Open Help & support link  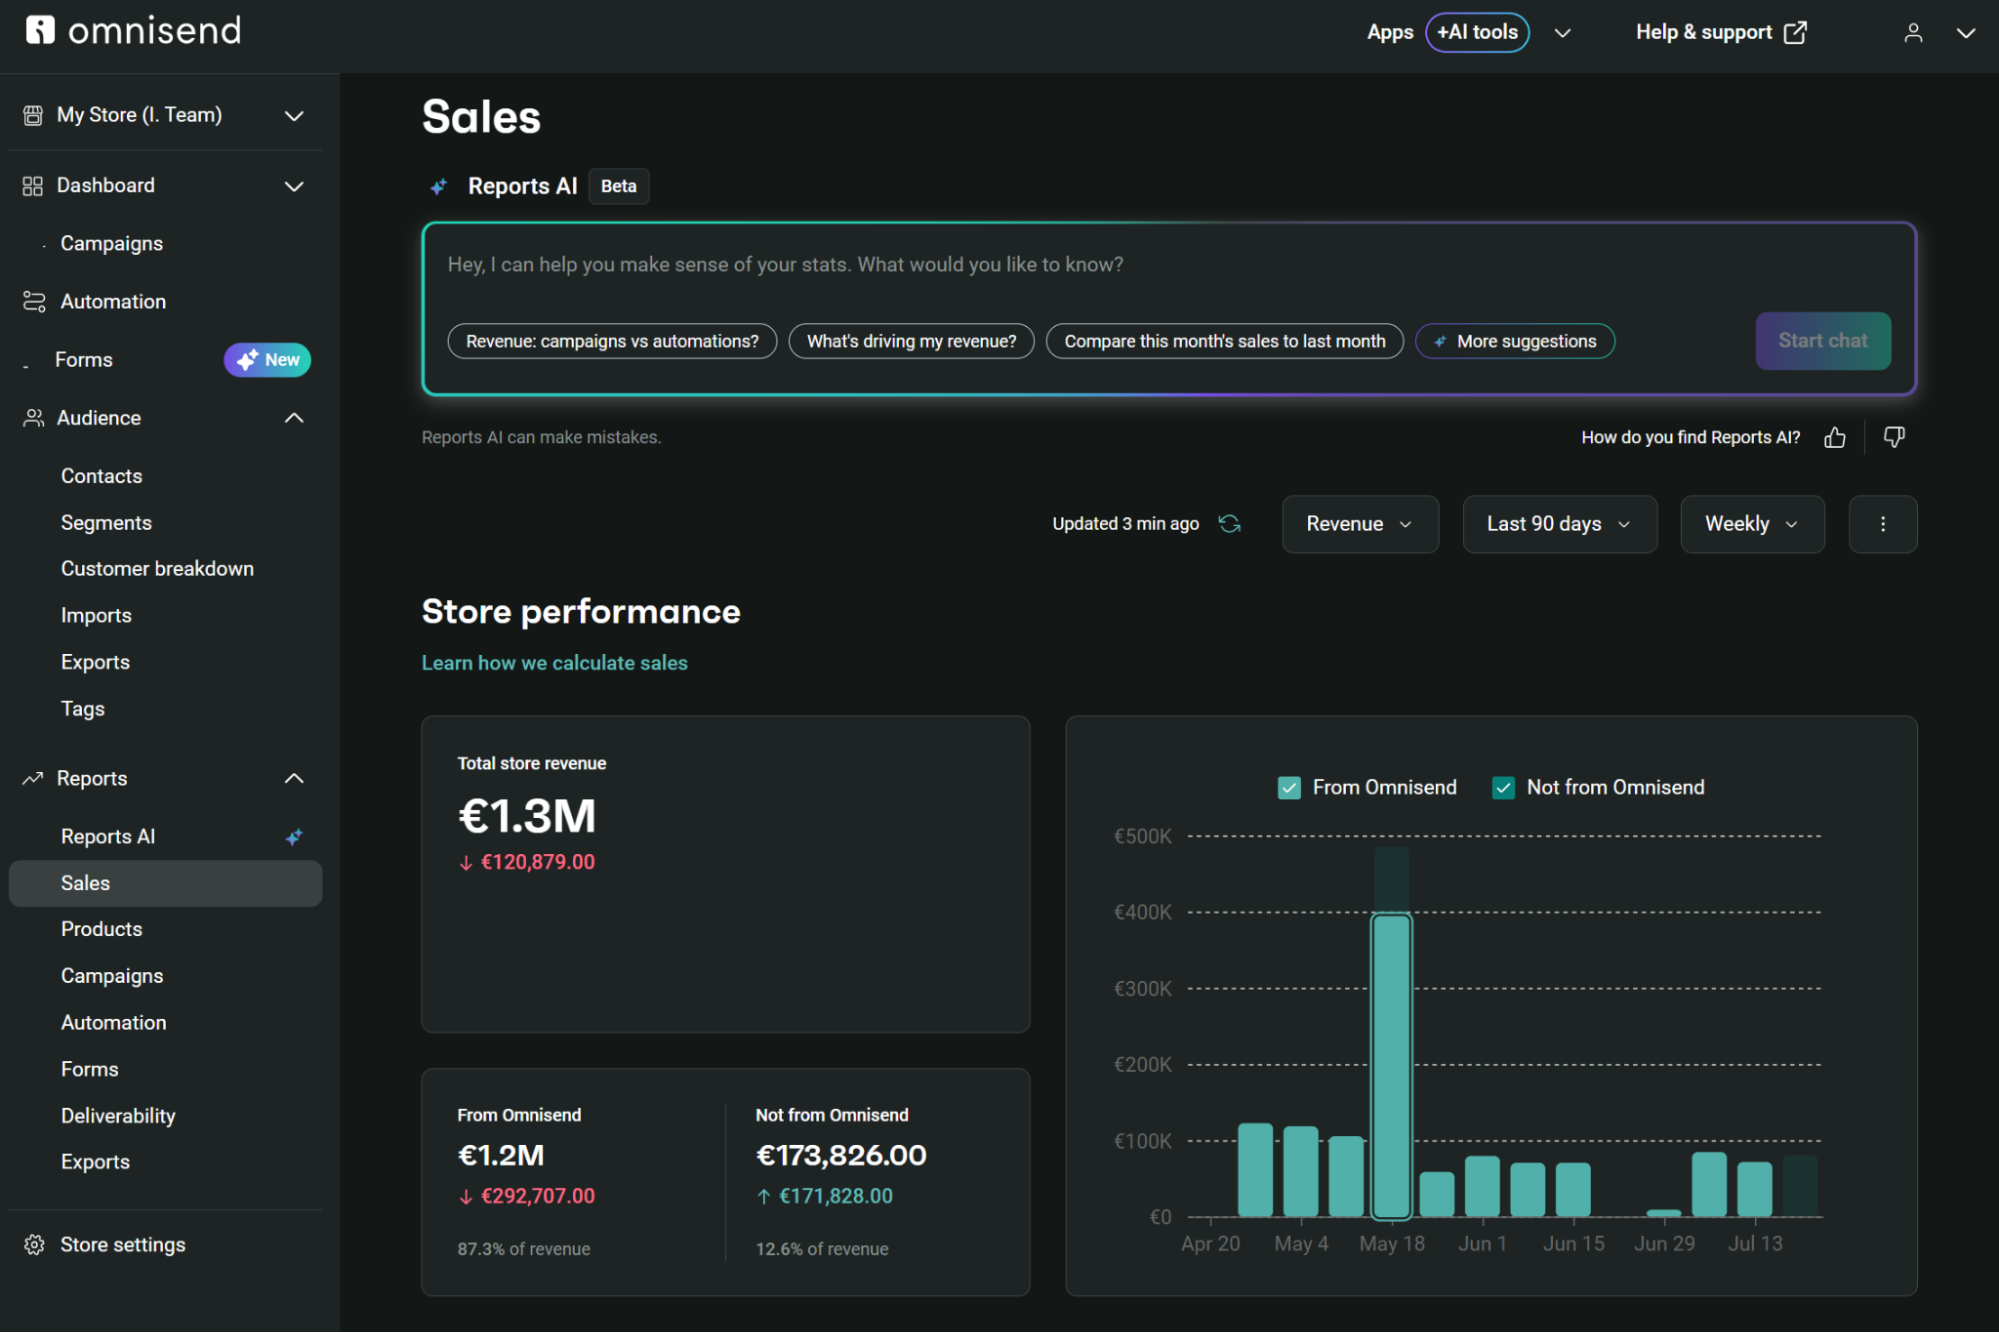click(1722, 33)
